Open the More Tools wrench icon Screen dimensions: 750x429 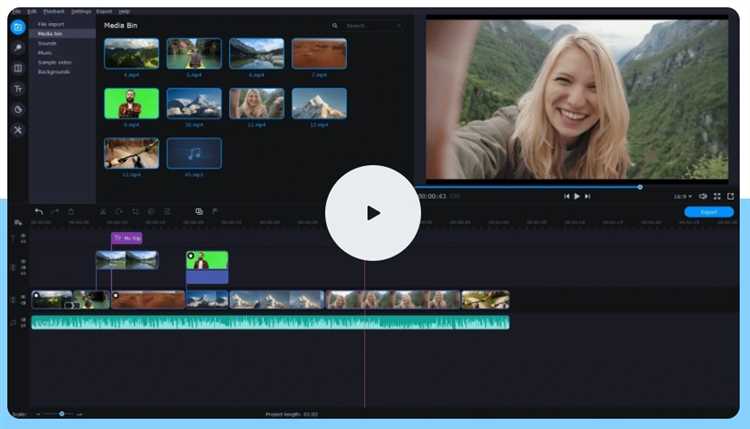(x=18, y=130)
